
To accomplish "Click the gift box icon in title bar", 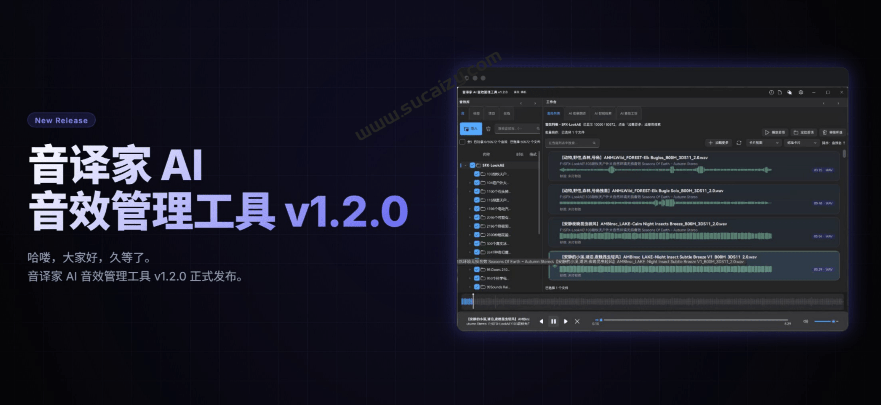I will pyautogui.click(x=801, y=92).
